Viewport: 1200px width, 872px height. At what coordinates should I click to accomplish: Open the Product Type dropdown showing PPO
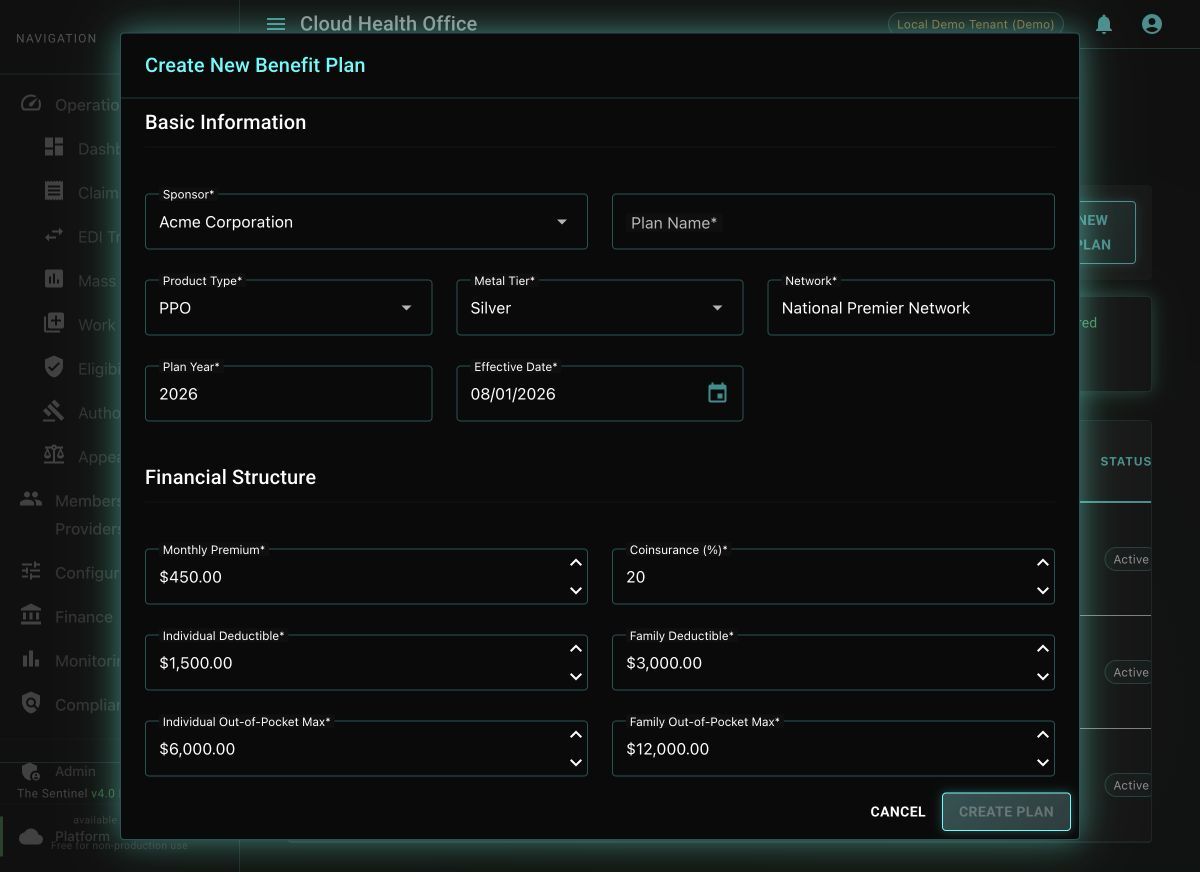point(288,308)
